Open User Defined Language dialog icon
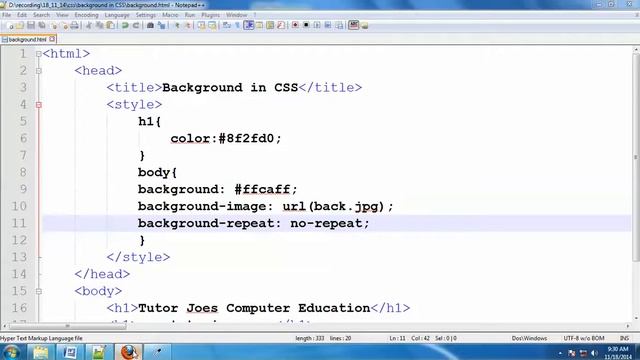640x360 pixels. tap(259, 25)
